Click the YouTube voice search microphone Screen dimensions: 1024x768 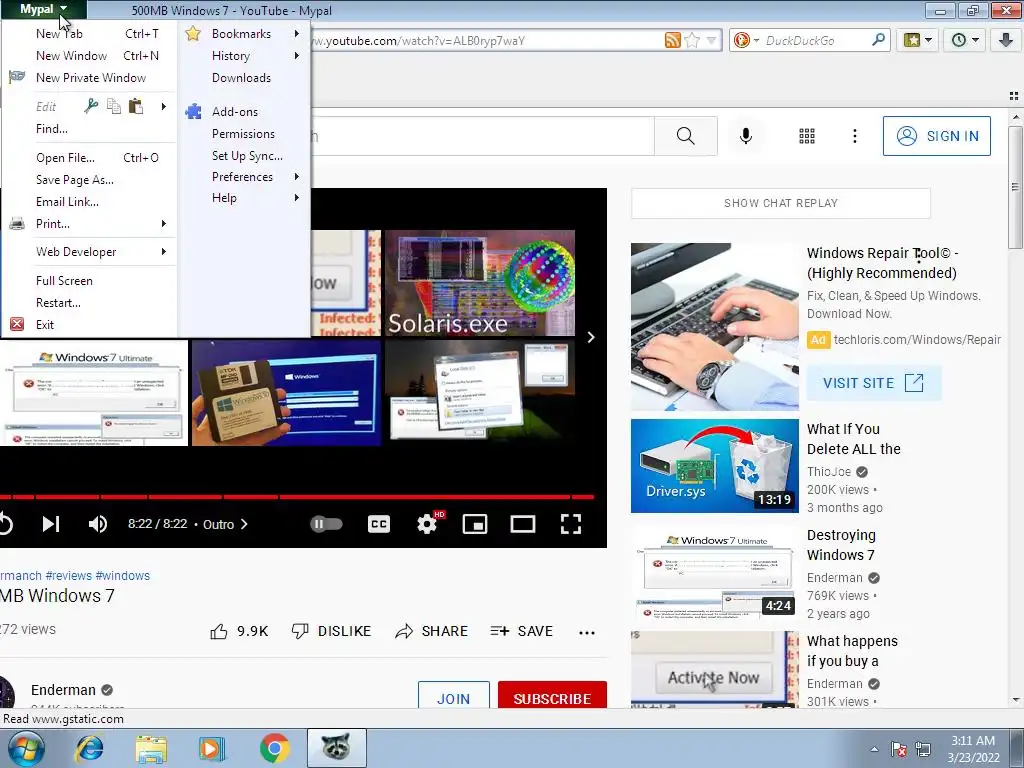coord(746,136)
